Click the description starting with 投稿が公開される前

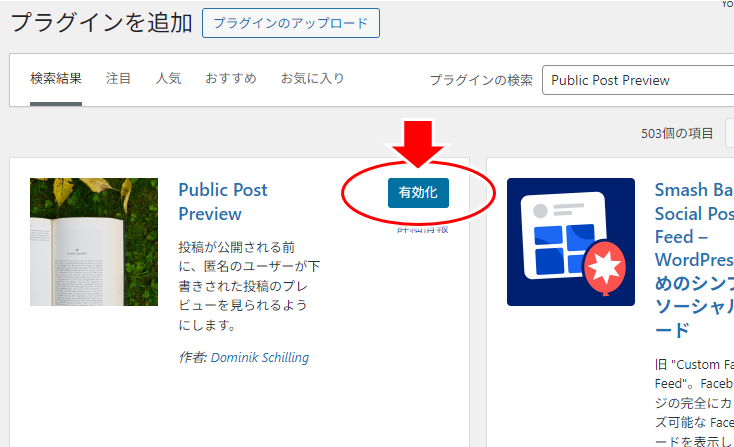coord(249,286)
